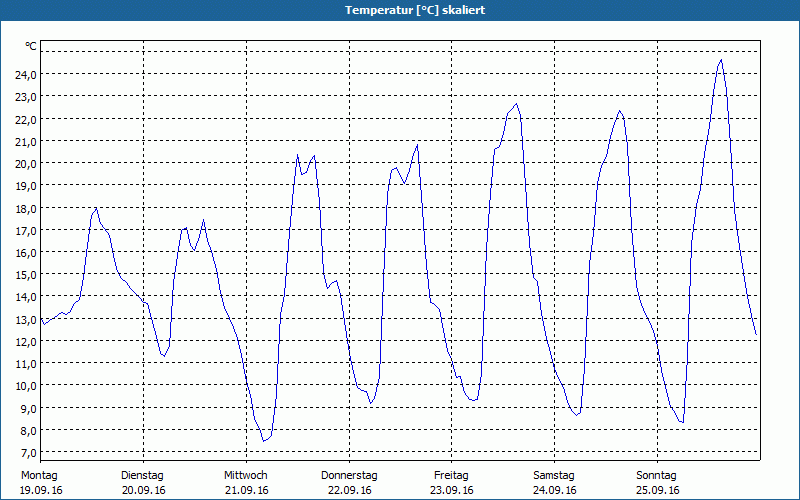The image size is (800, 500).
Task: Click Sunday's temperature peak near 24.6 °C
Action: (x=721, y=60)
